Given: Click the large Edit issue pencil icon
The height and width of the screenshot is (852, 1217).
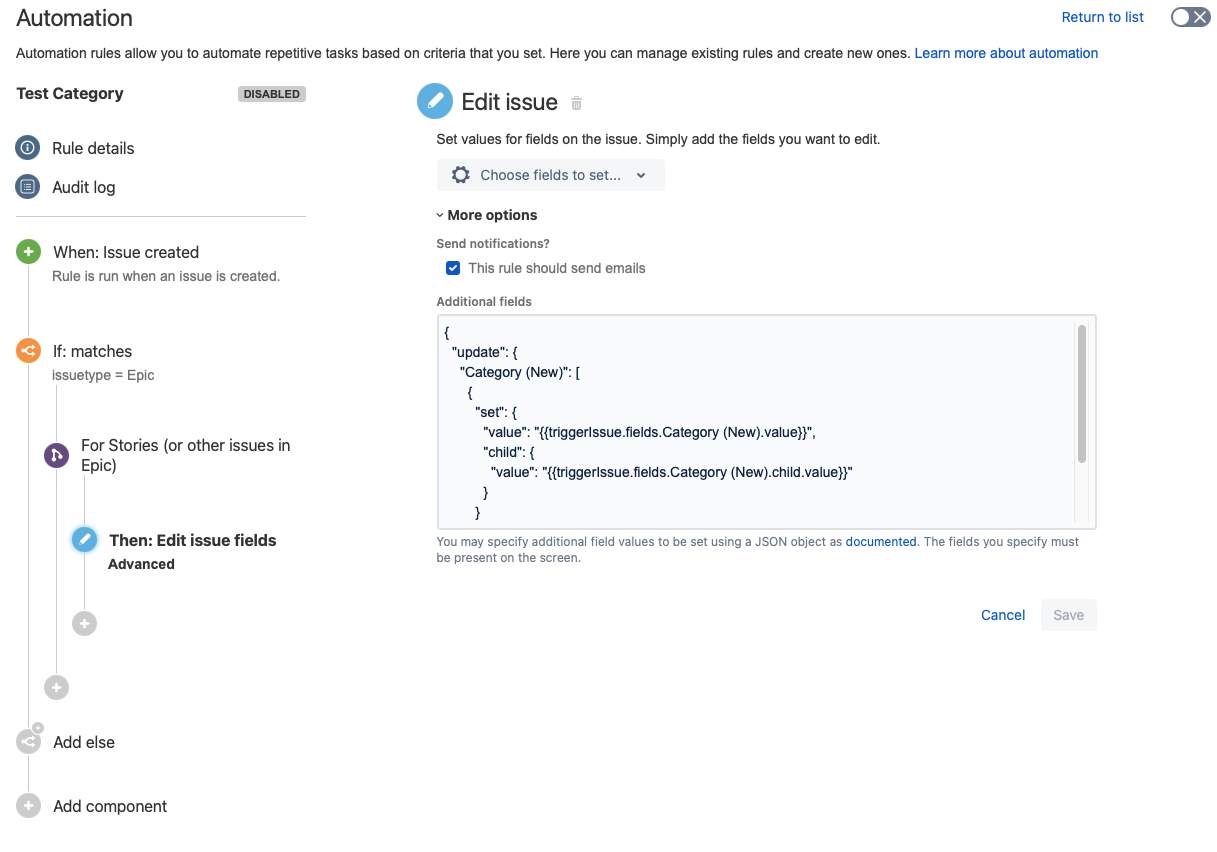Looking at the screenshot, I should (x=434, y=101).
